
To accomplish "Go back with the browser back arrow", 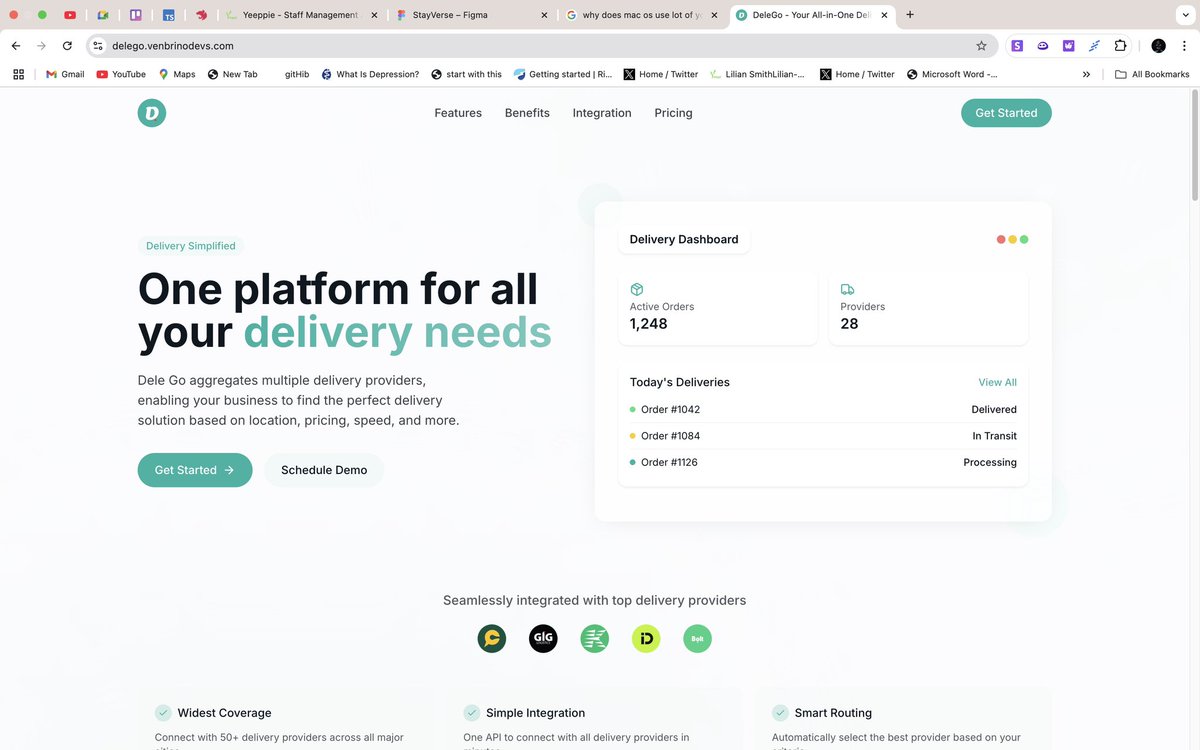I will 16,46.
